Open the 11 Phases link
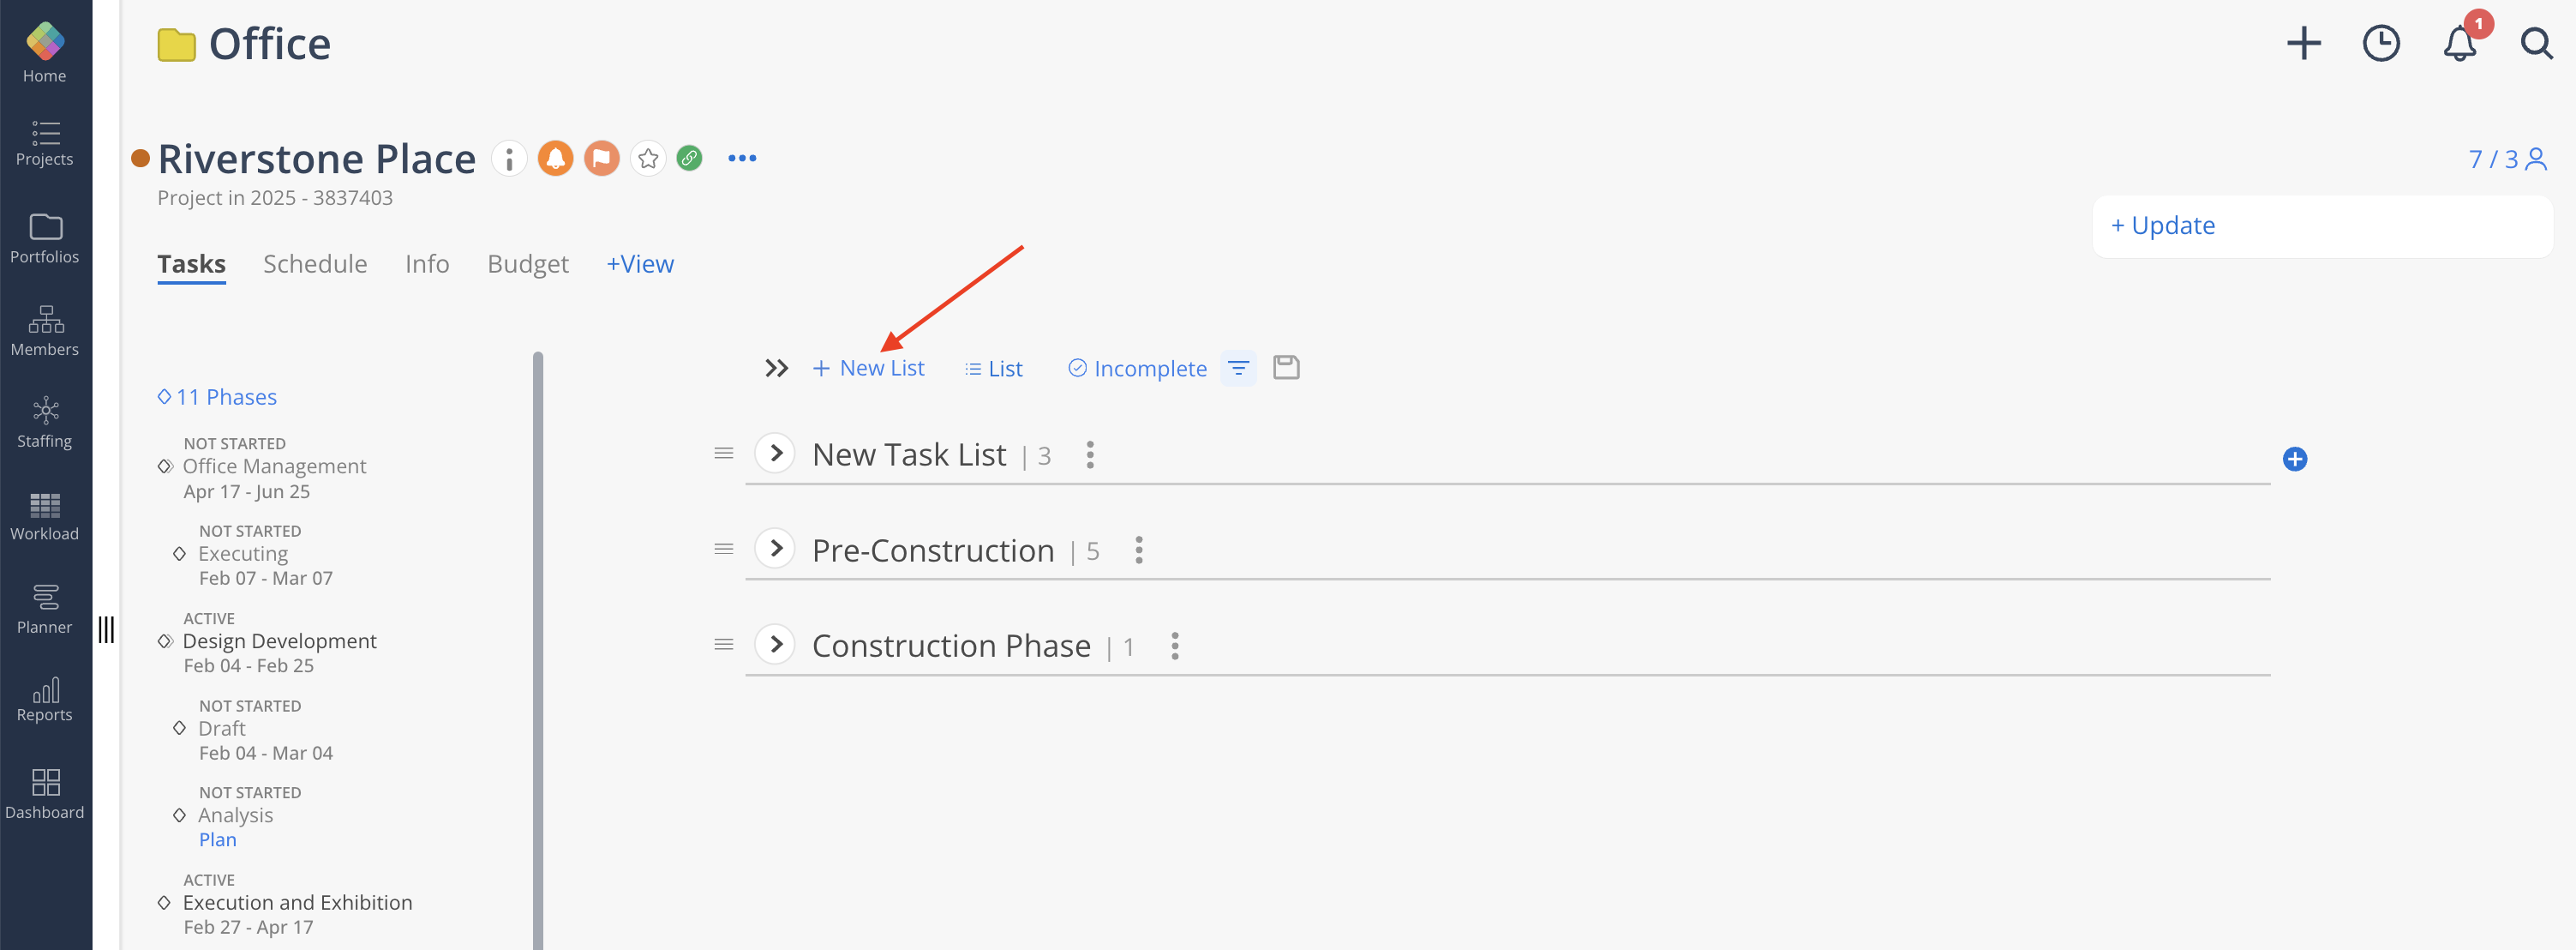The image size is (2576, 950). pyautogui.click(x=217, y=397)
